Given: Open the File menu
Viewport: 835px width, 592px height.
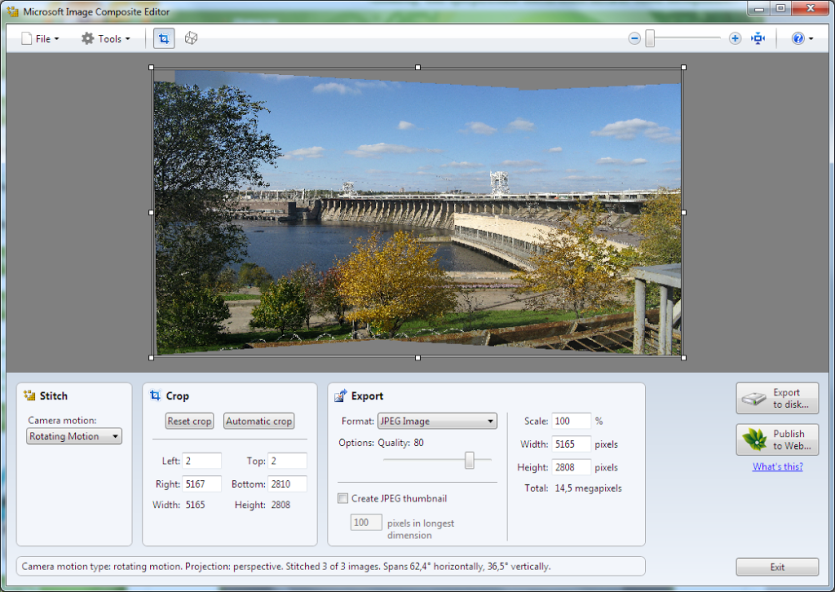Looking at the screenshot, I should click(40, 39).
